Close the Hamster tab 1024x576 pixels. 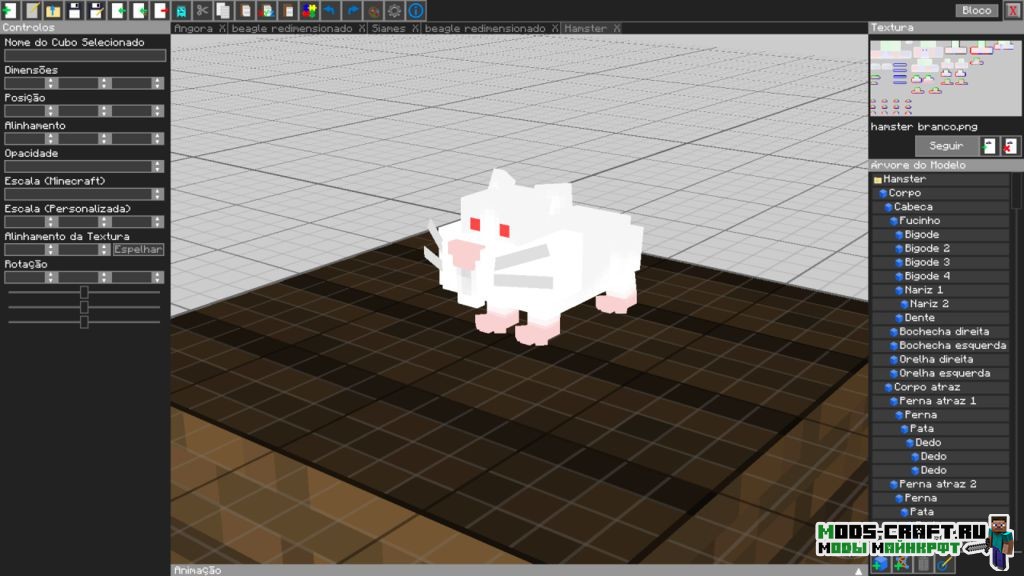click(x=616, y=28)
